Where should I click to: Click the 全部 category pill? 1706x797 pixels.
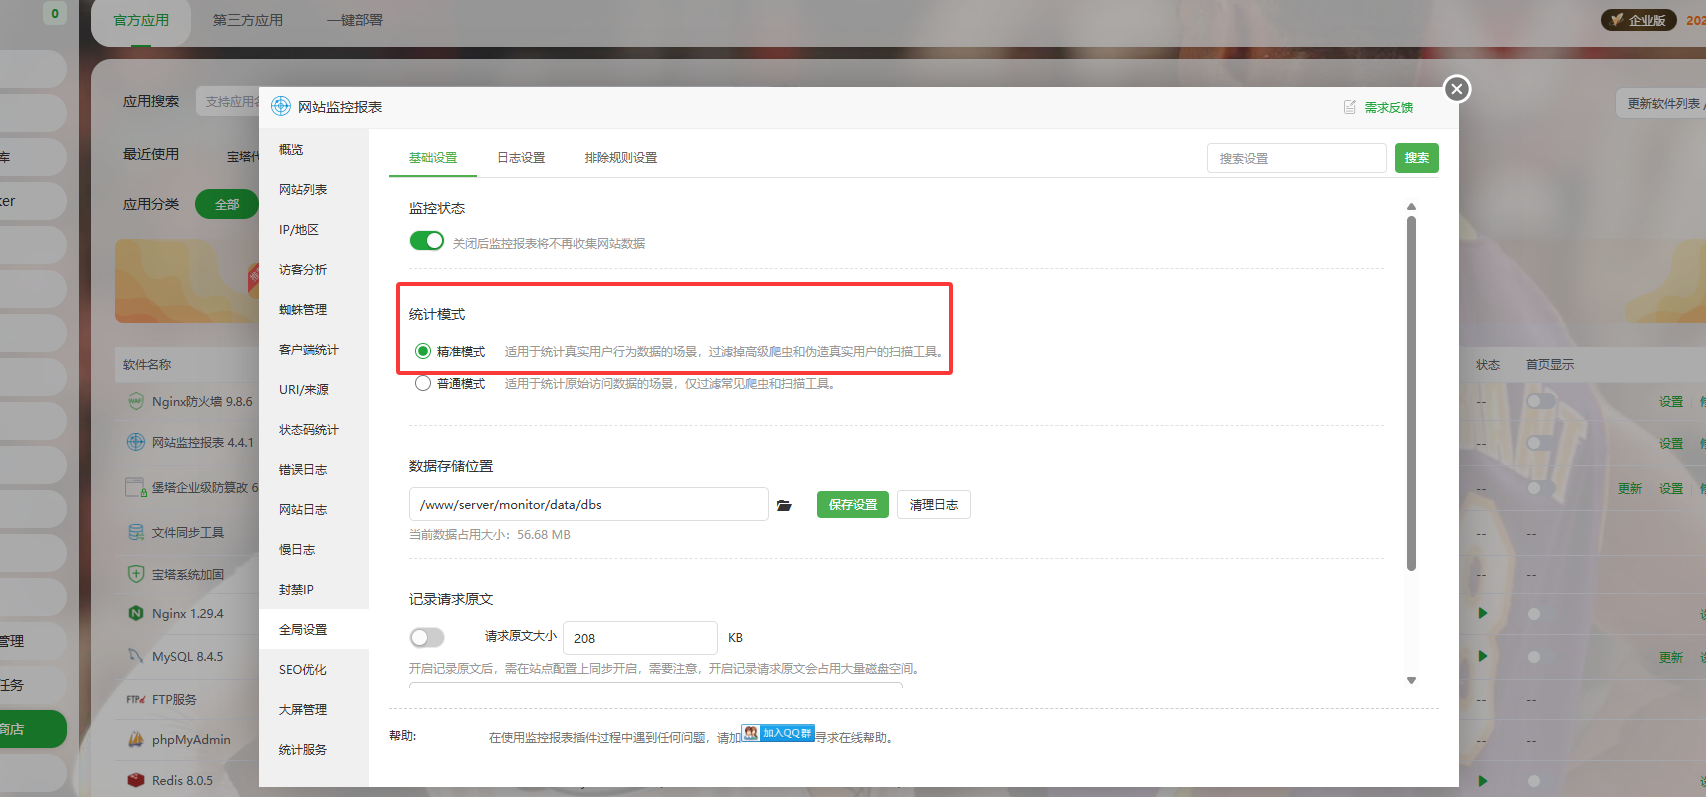click(x=227, y=204)
